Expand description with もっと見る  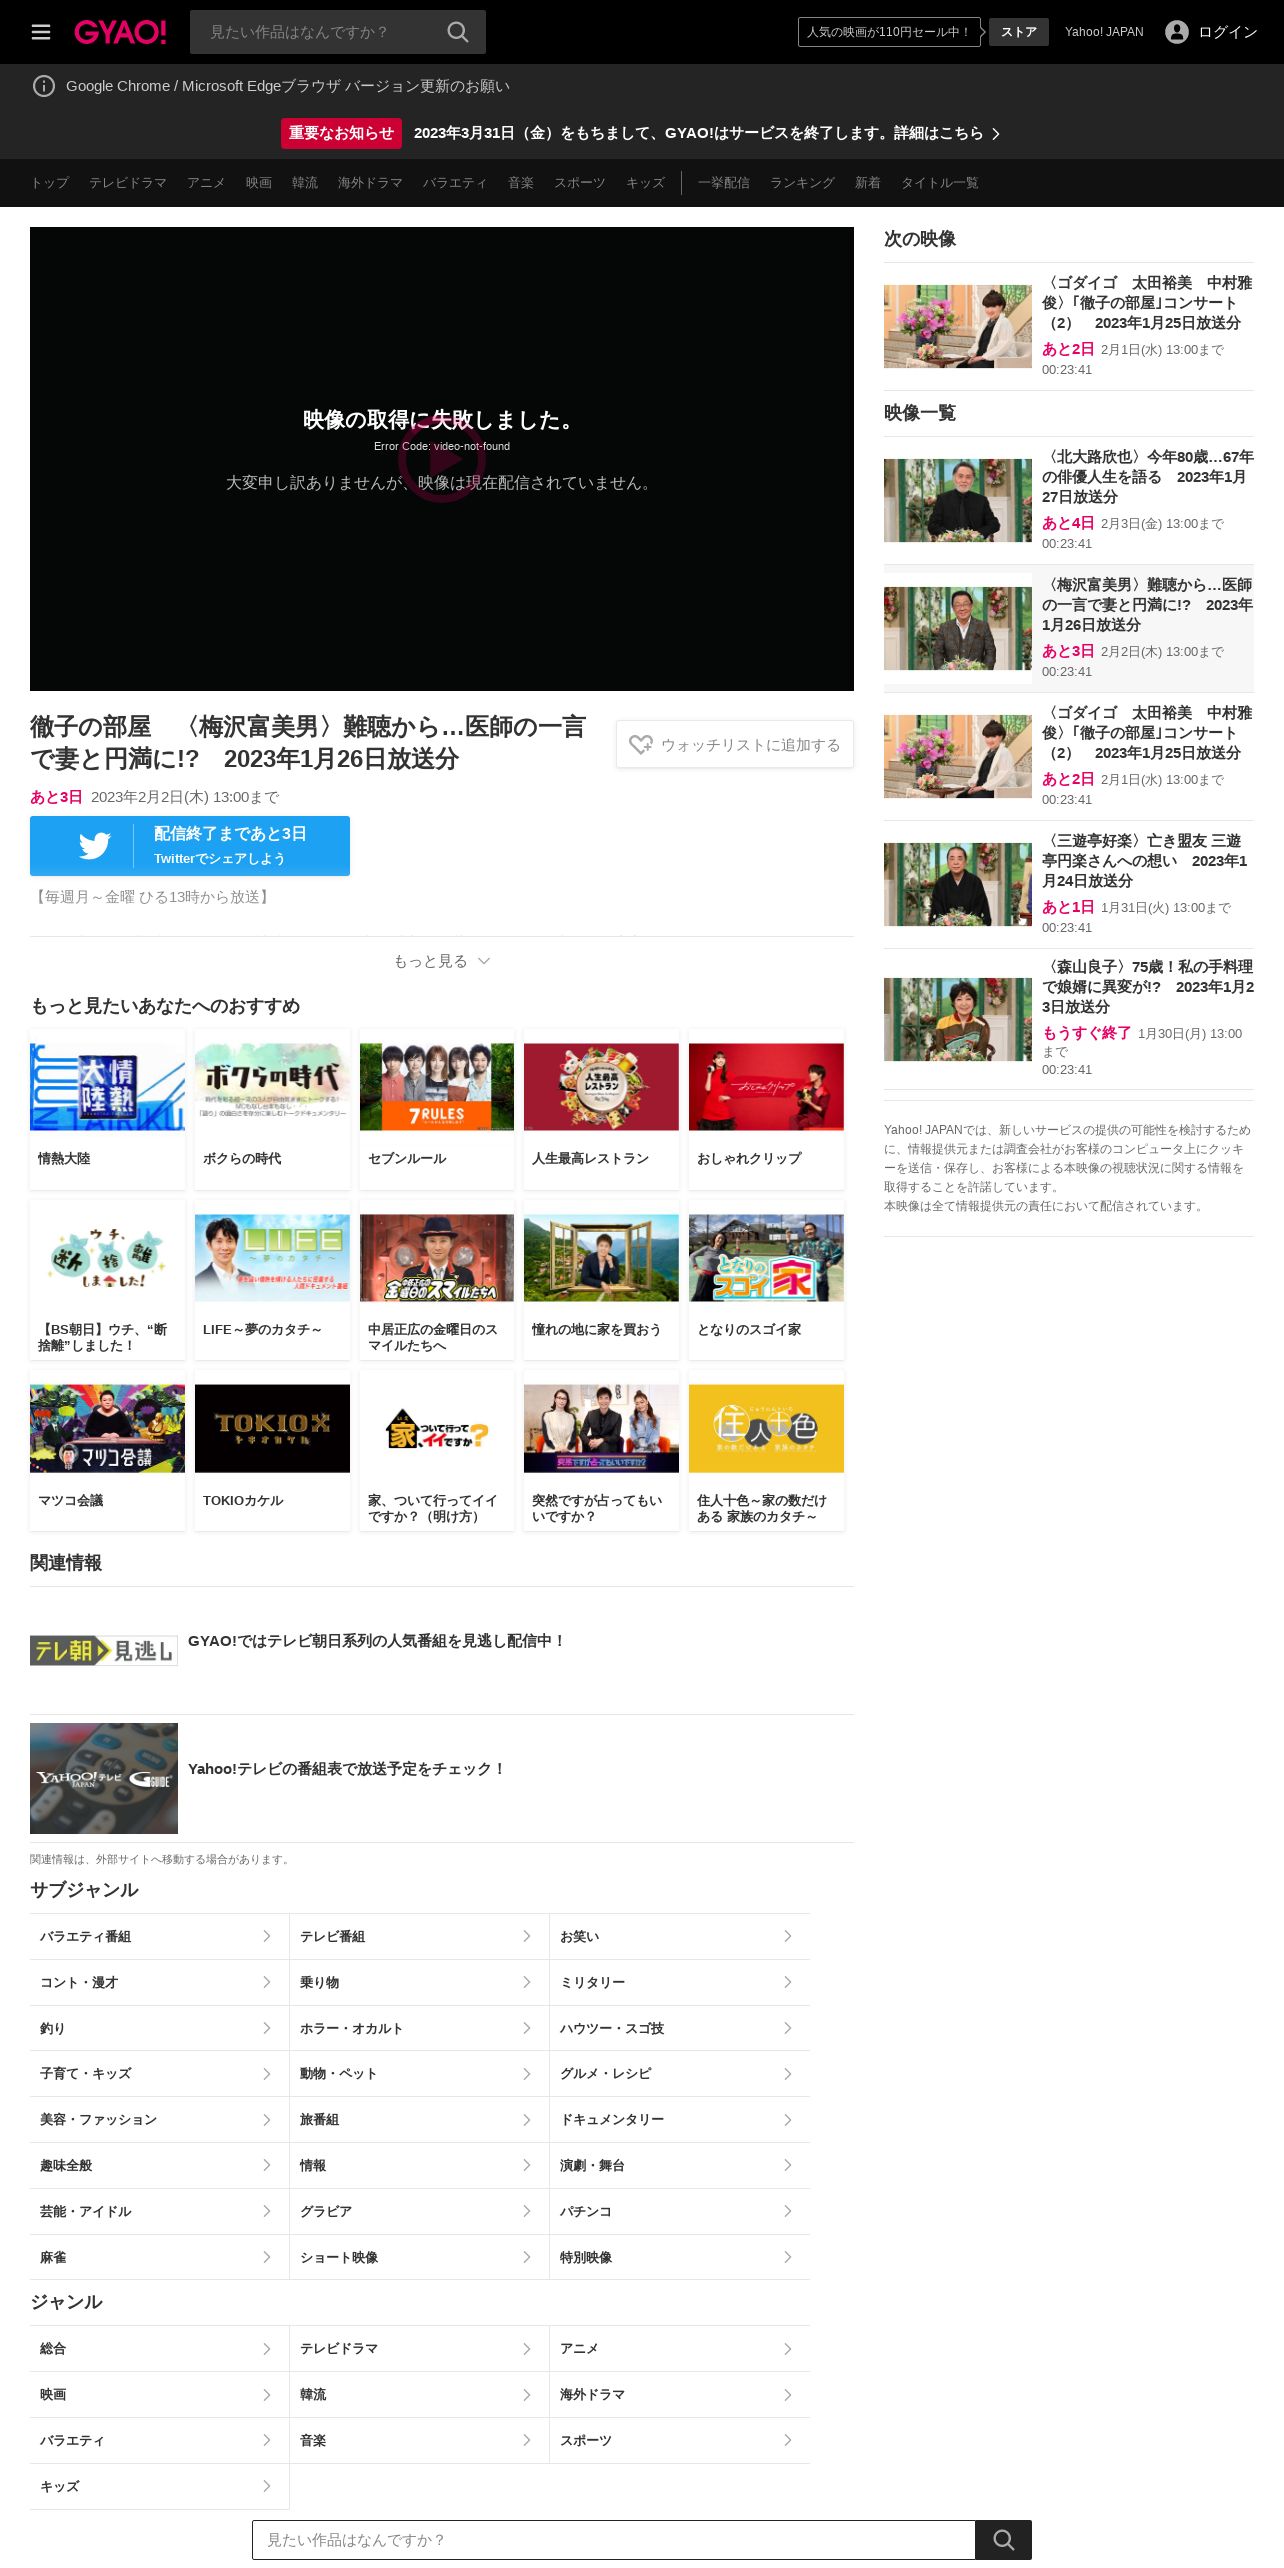pos(441,961)
